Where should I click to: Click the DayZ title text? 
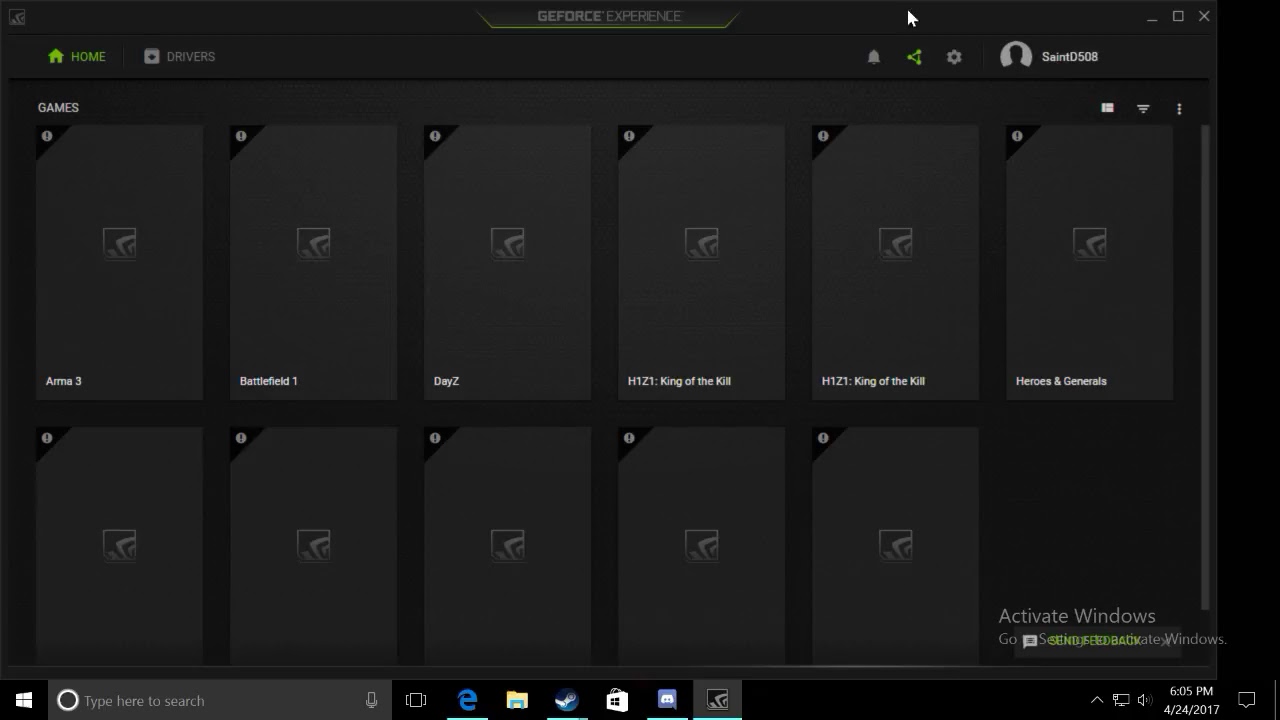446,381
